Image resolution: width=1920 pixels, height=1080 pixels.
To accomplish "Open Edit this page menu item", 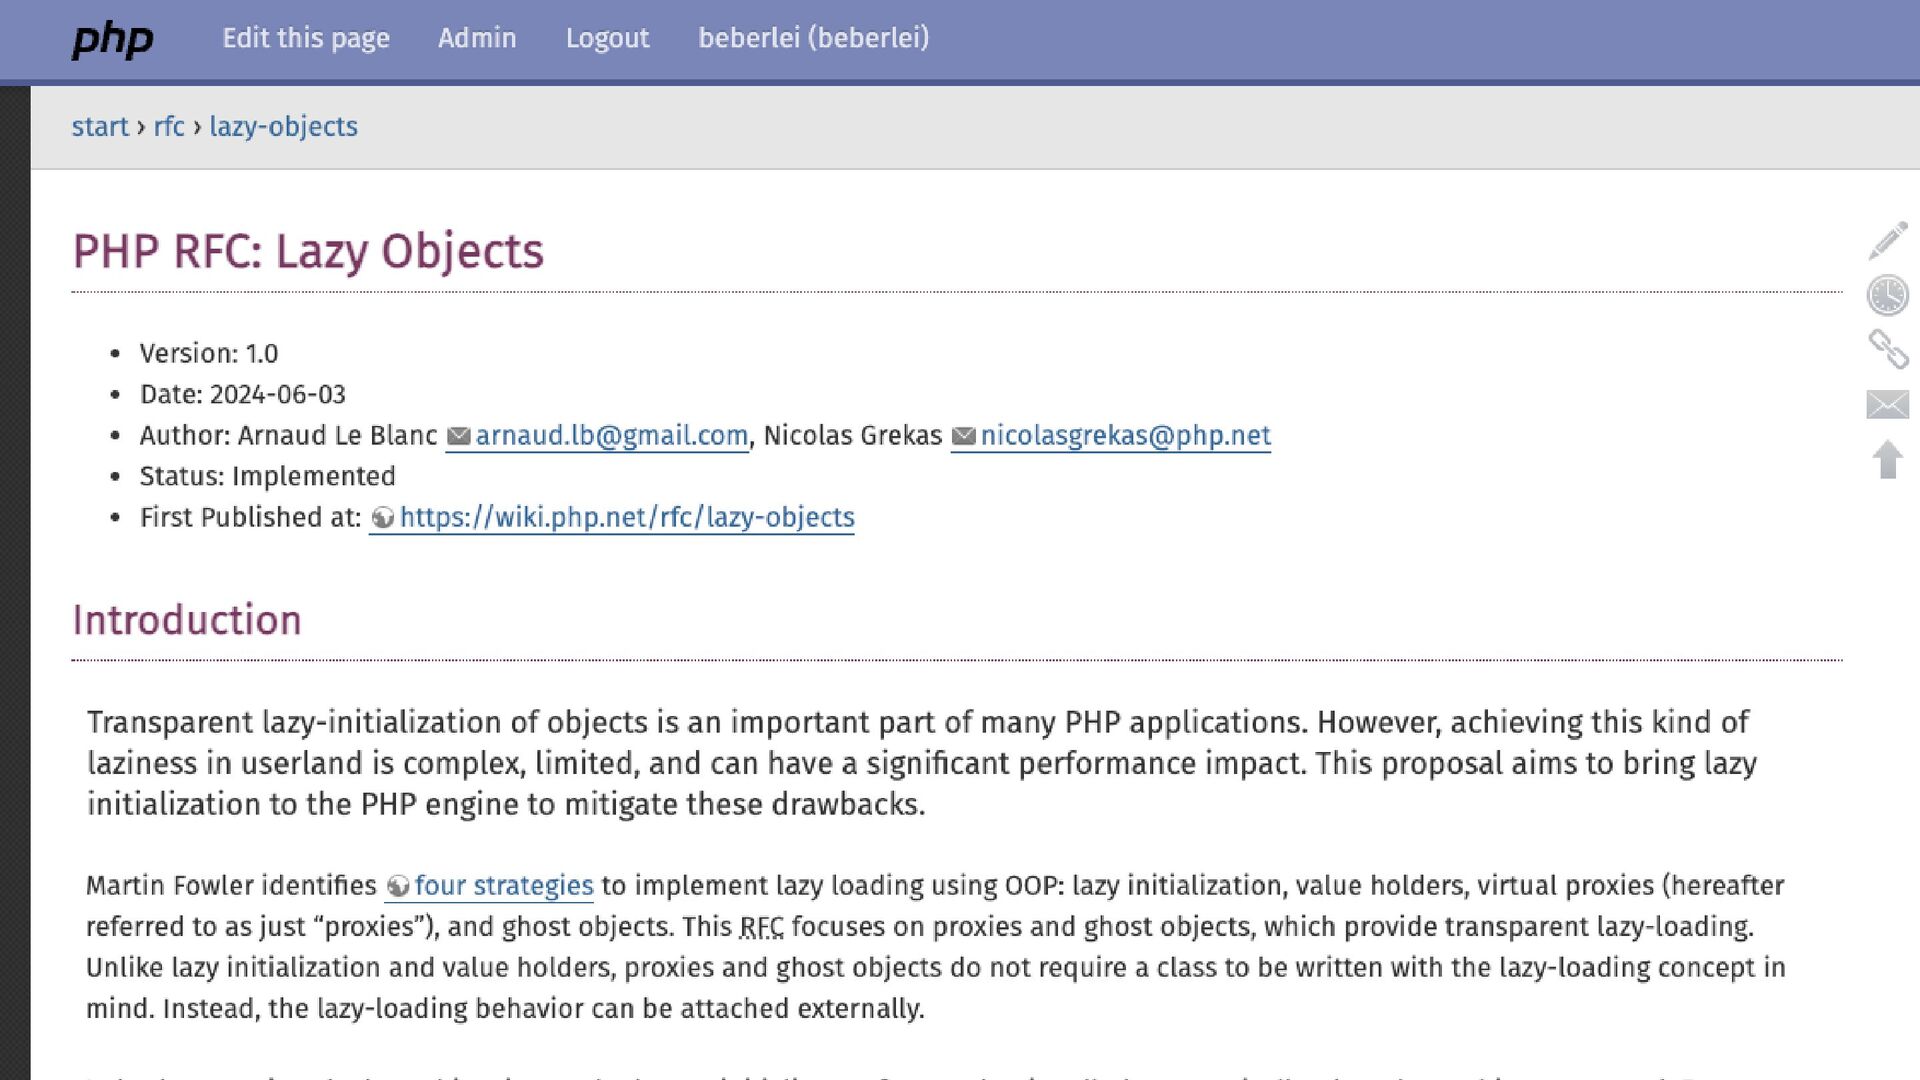I will 306,38.
